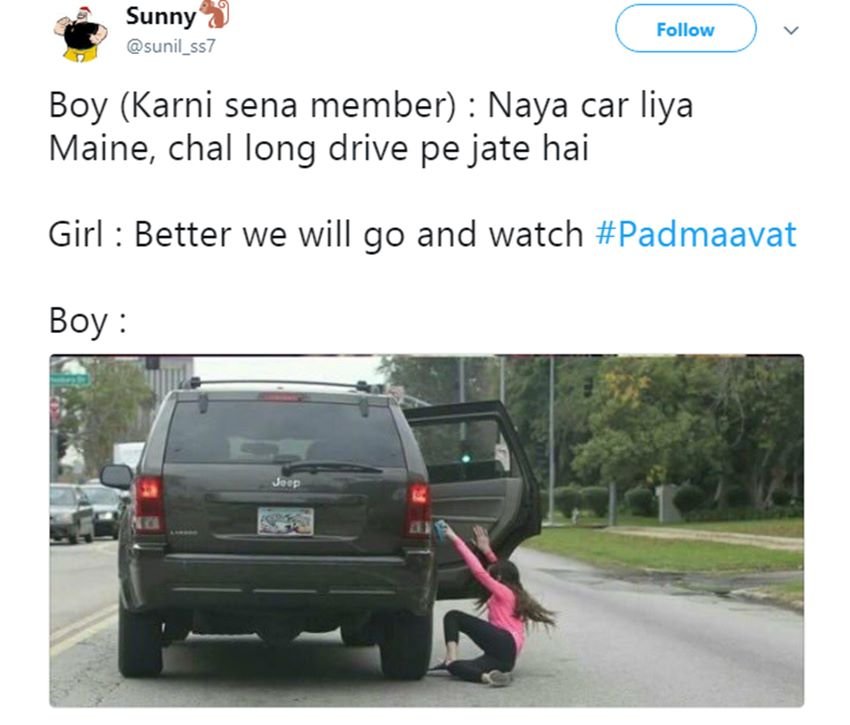Image resolution: width=850 pixels, height=725 pixels.
Task: Expand the chevron menu next to Follow
Action: click(x=791, y=30)
